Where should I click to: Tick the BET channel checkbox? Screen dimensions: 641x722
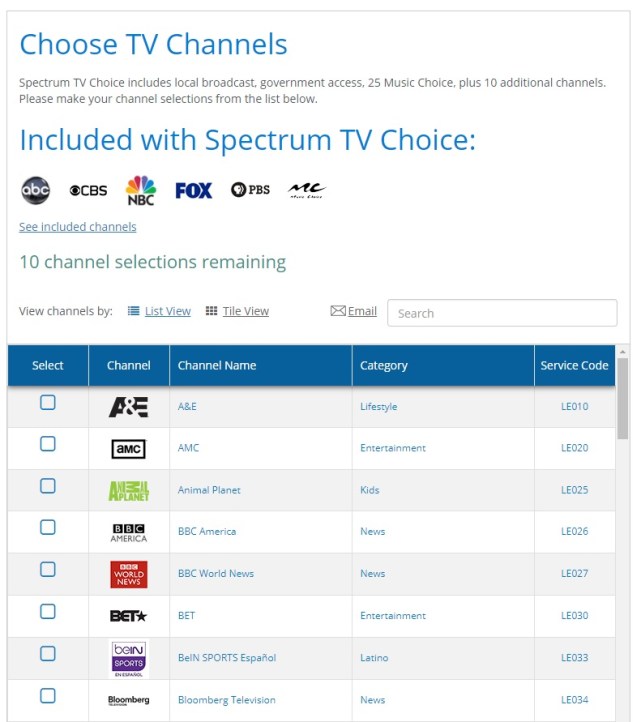click(47, 612)
